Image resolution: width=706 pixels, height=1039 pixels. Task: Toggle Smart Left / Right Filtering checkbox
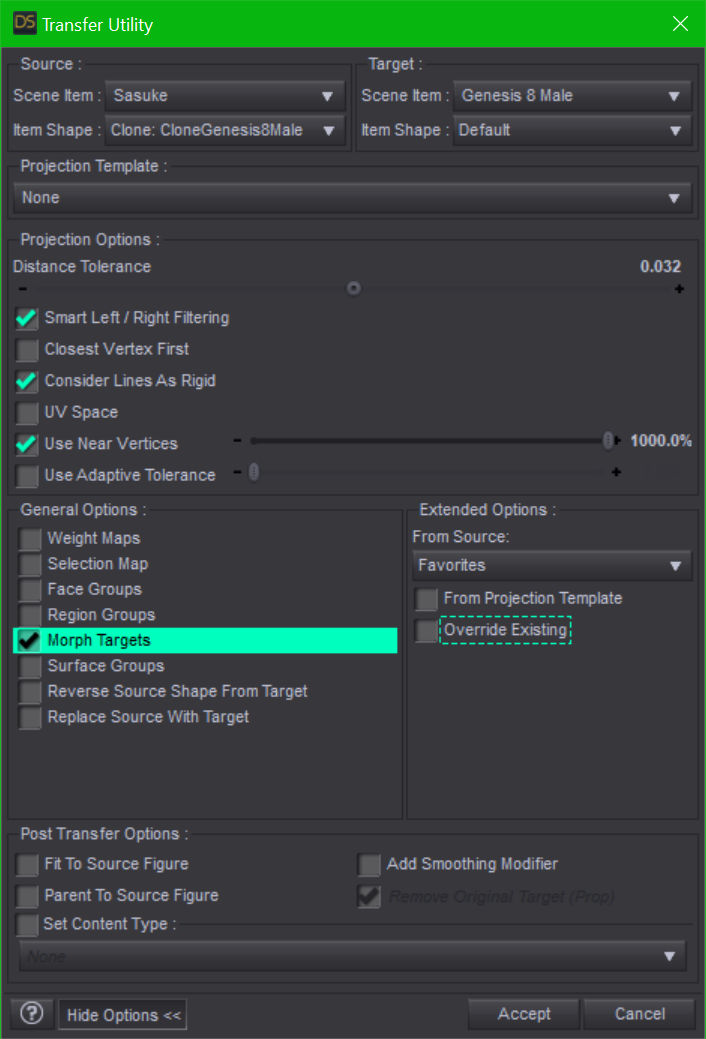pos(27,319)
